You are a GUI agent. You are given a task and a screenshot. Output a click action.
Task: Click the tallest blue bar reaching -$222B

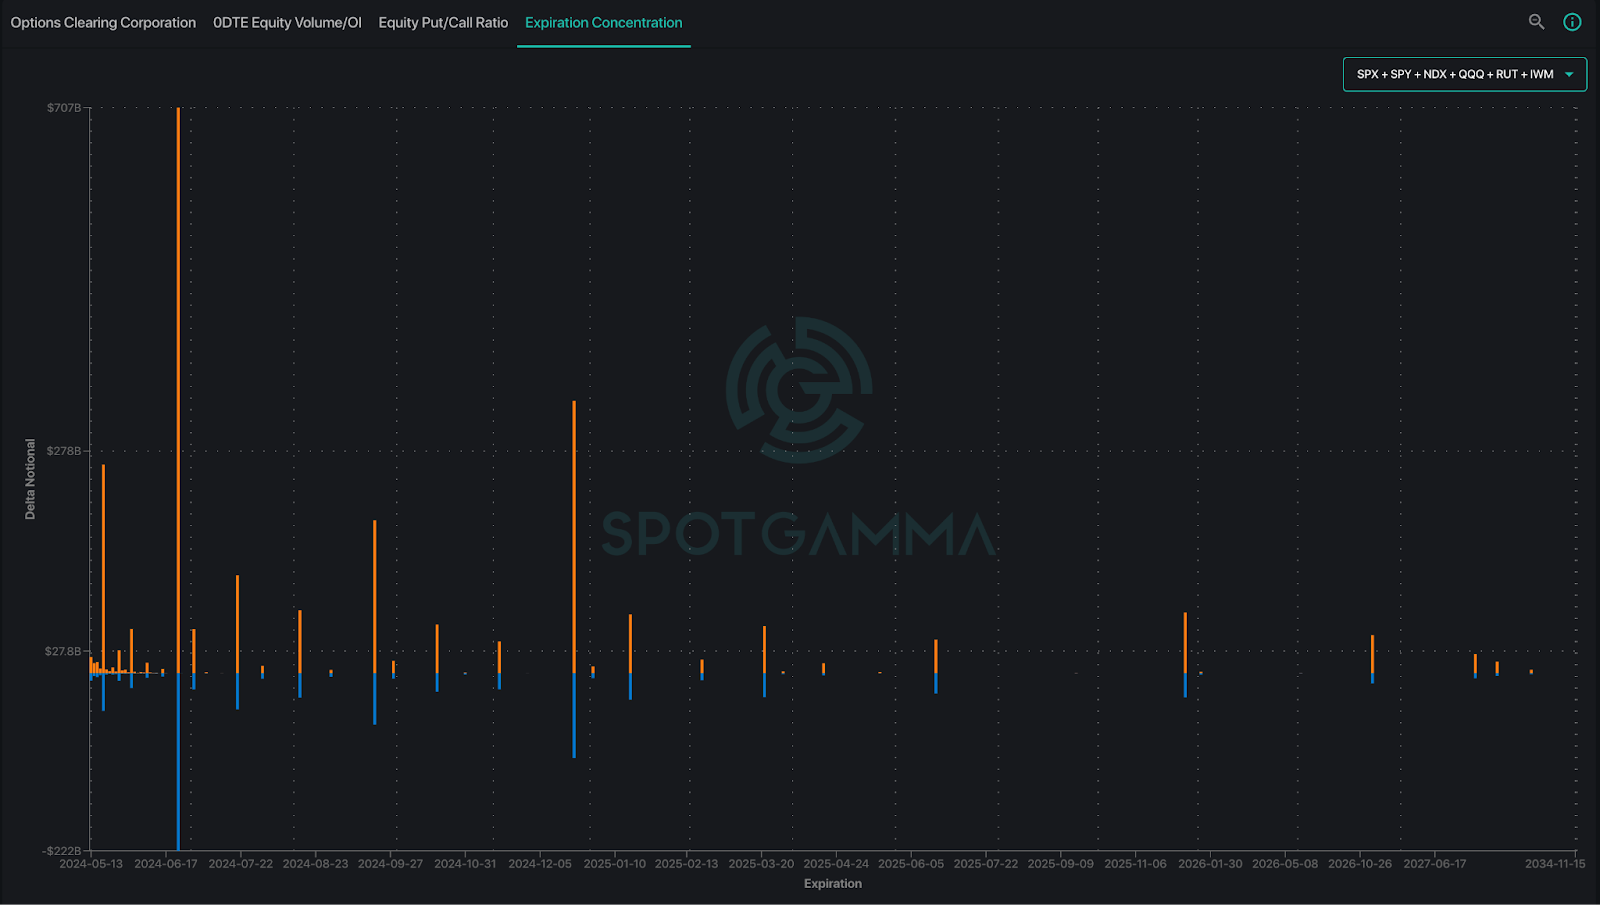pyautogui.click(x=178, y=762)
